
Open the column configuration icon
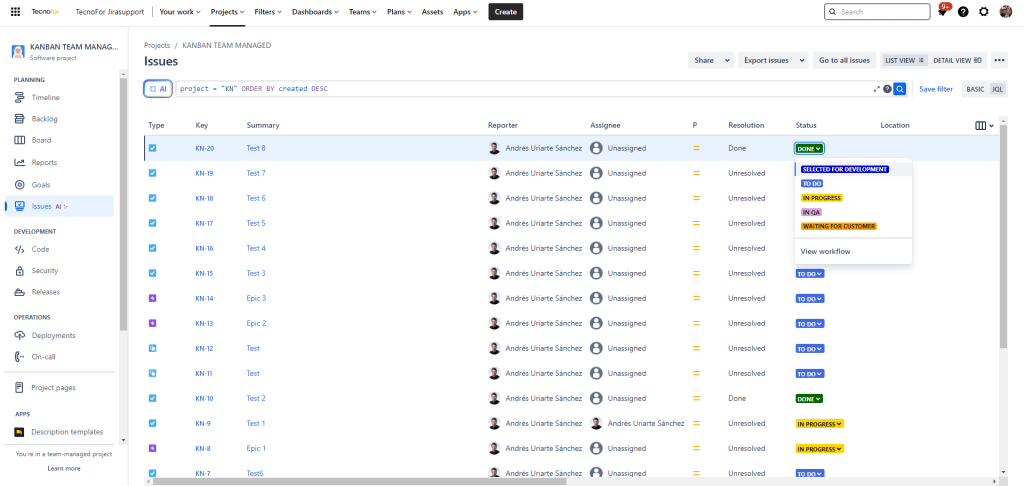[983, 125]
